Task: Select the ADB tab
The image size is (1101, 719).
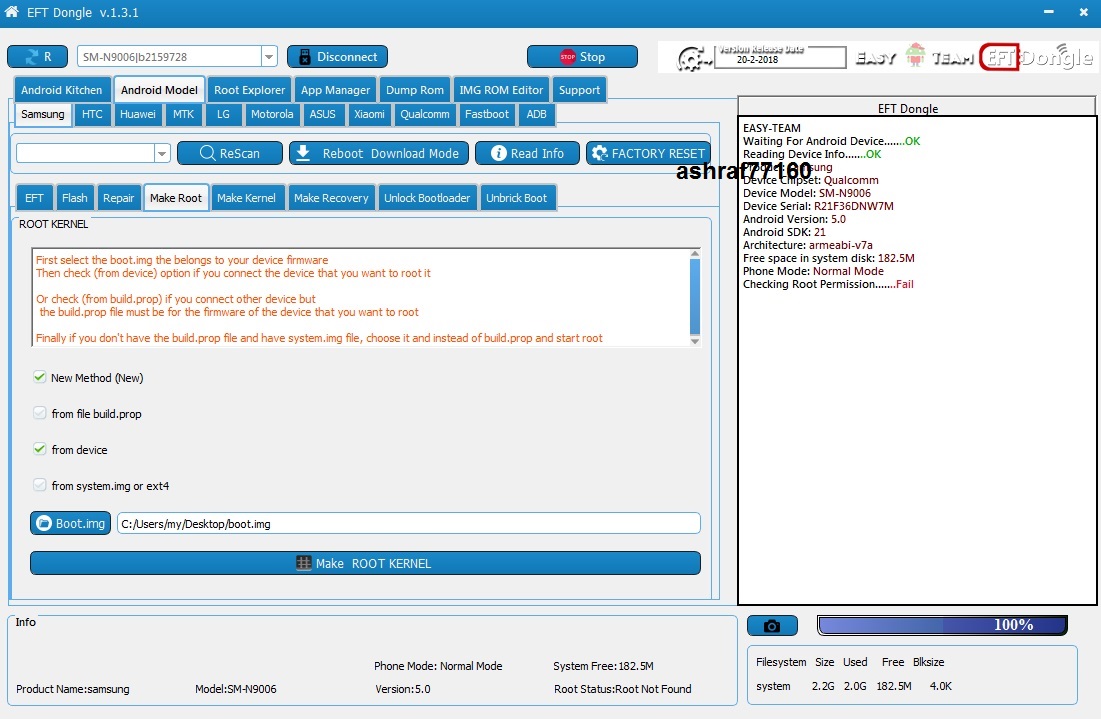Action: [536, 114]
